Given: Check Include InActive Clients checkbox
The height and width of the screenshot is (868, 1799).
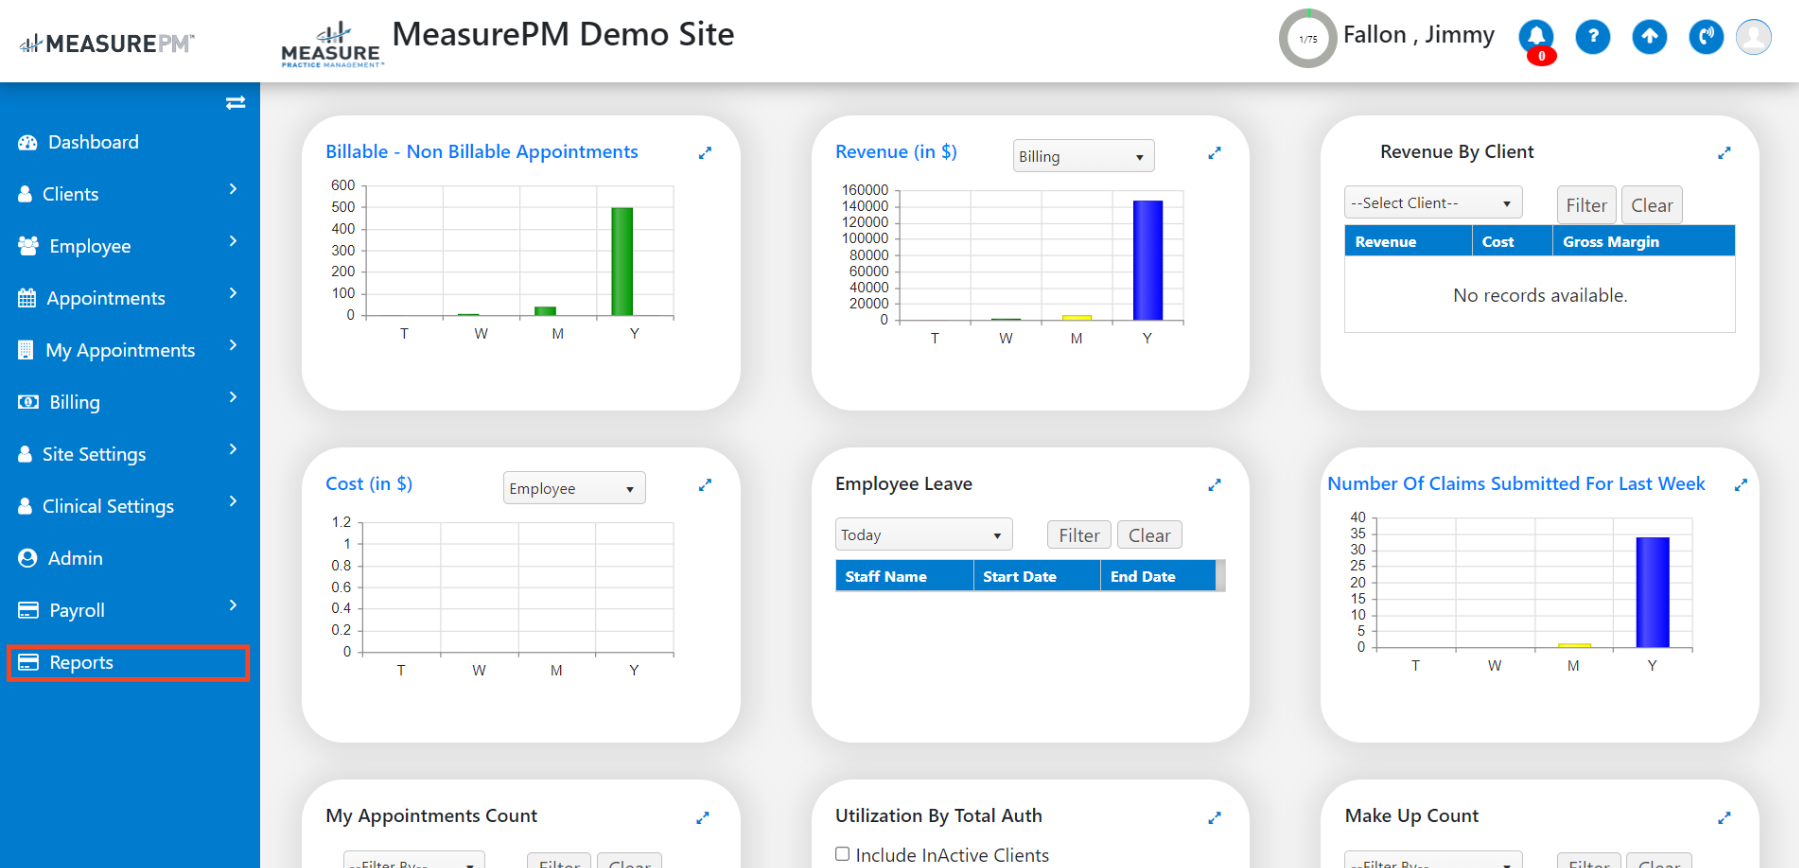Looking at the screenshot, I should [x=842, y=854].
